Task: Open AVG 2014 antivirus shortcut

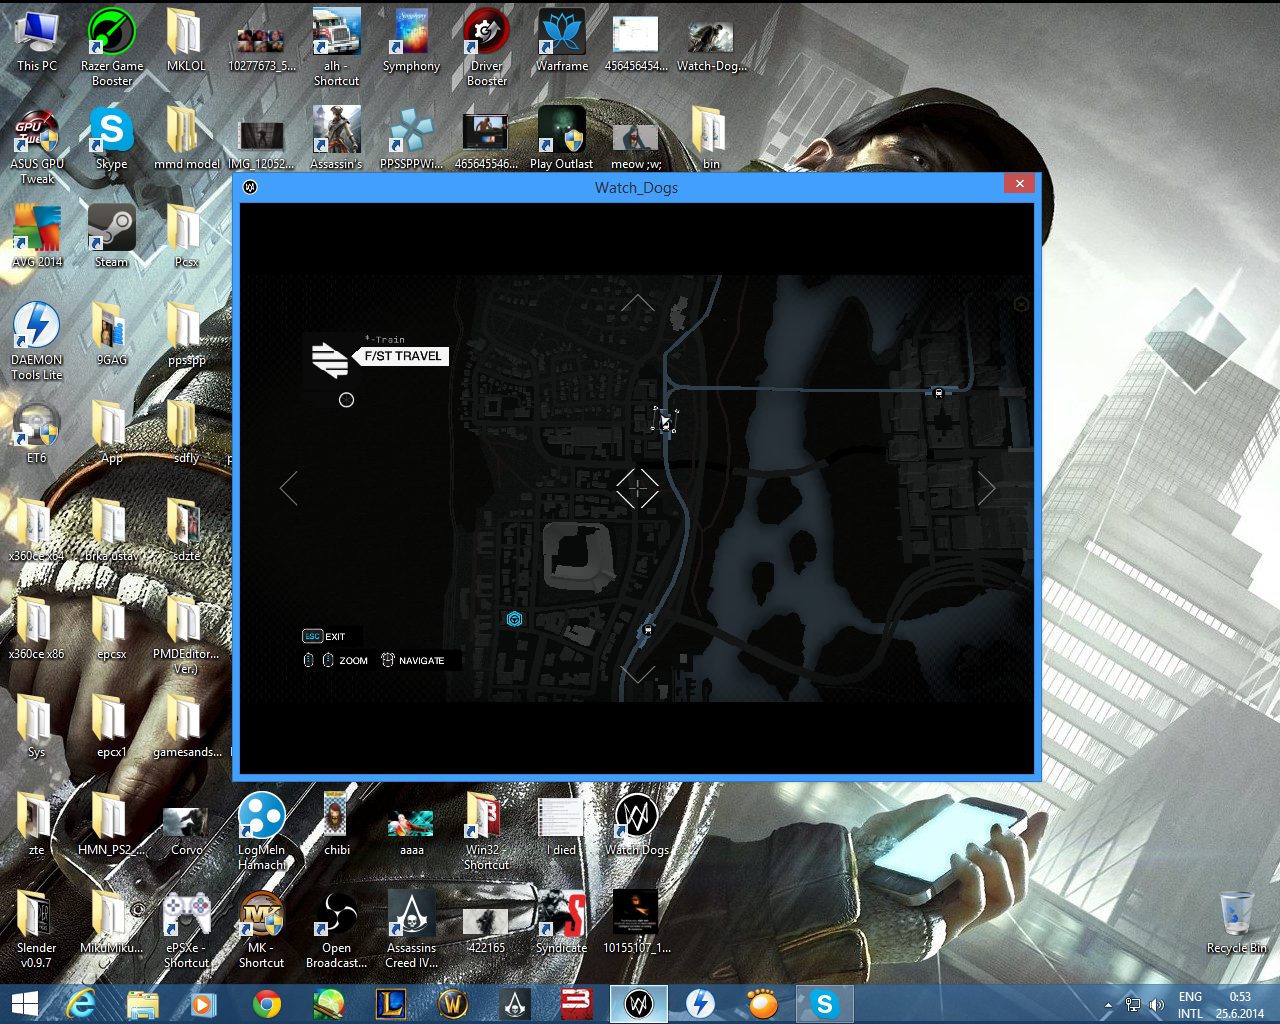Action: [37, 236]
